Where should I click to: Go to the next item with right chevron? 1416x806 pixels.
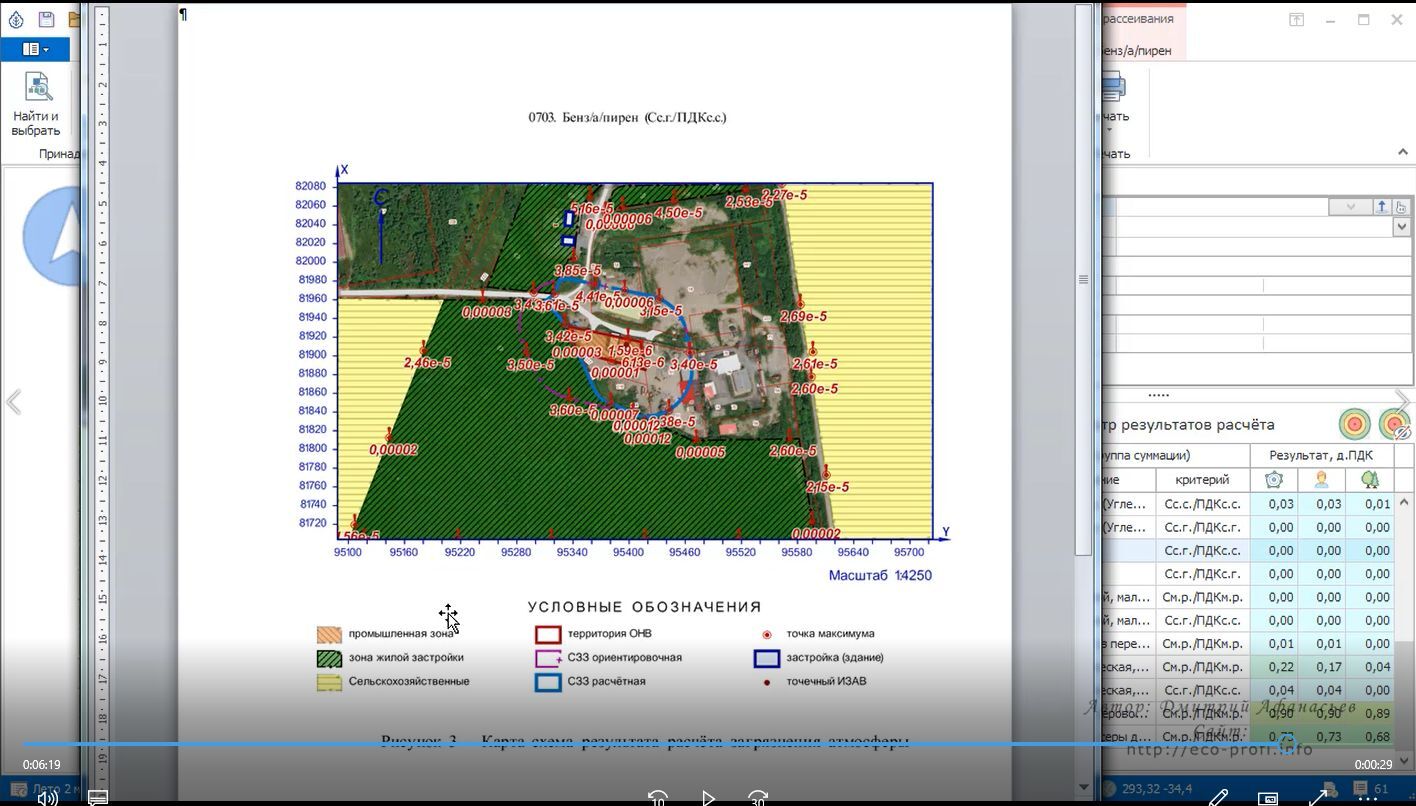(x=1402, y=402)
